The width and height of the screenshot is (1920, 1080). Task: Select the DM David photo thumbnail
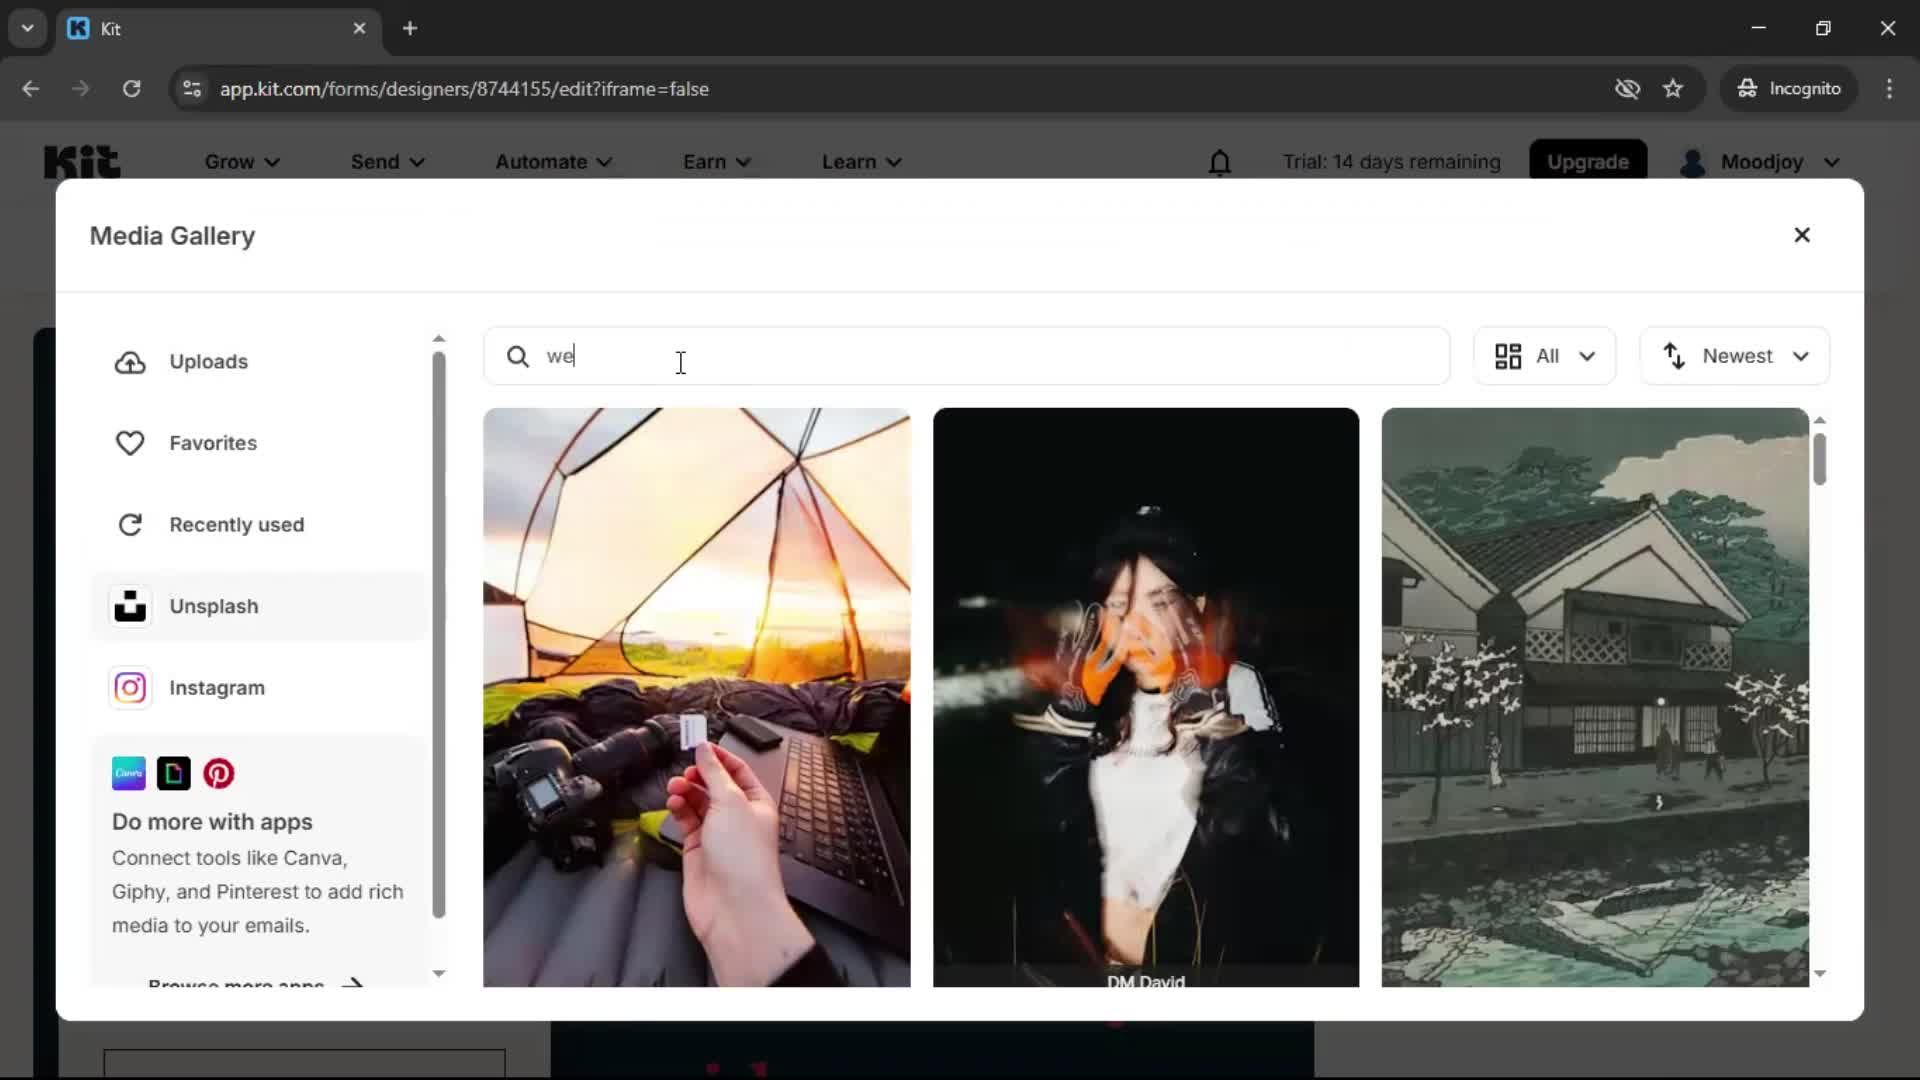pyautogui.click(x=1144, y=697)
